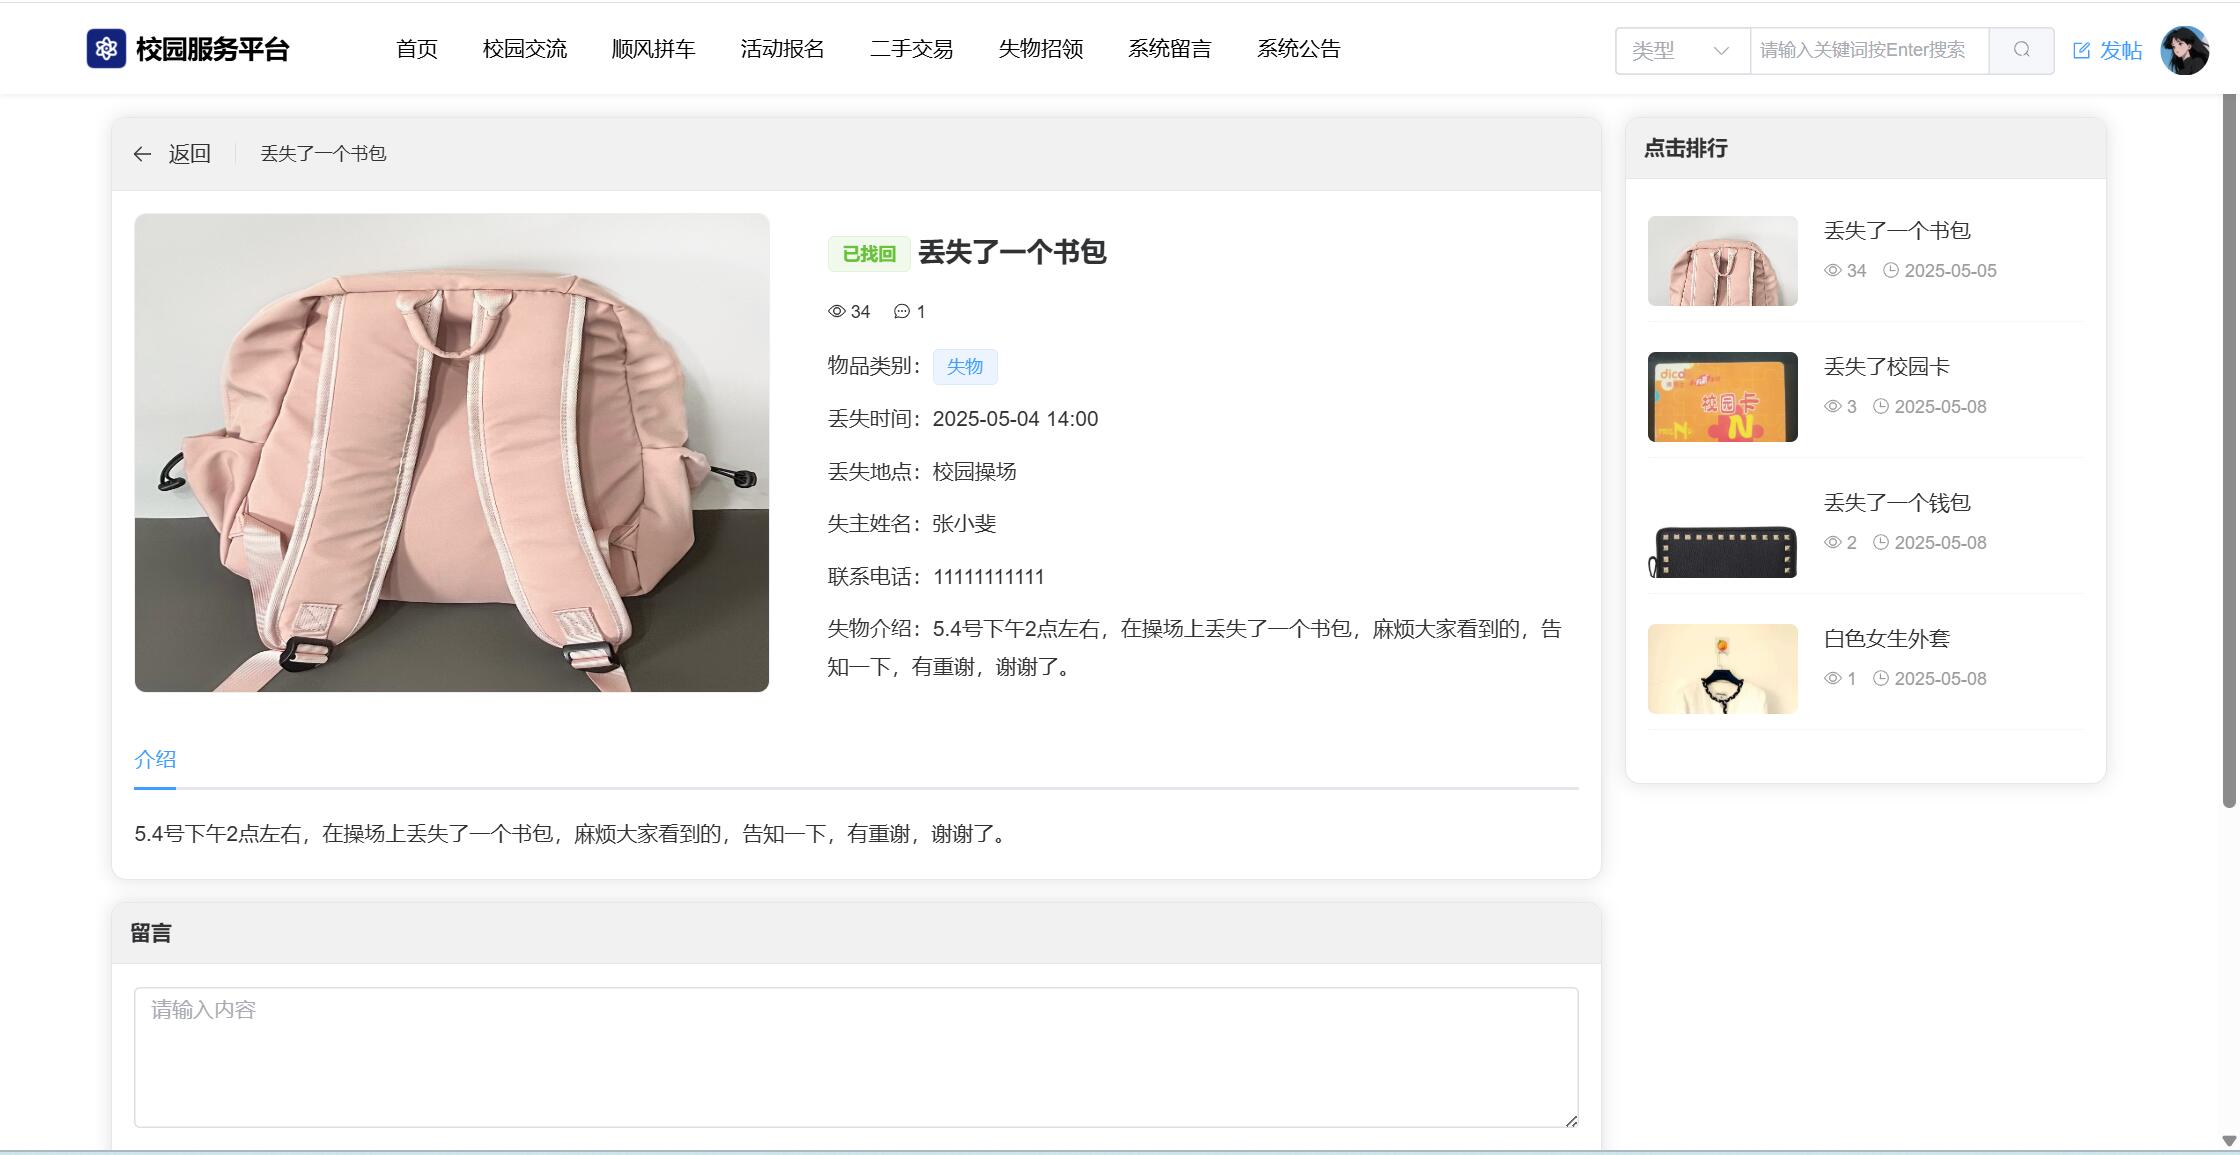Open 失物招领 navigation menu item
This screenshot has height=1155, width=2240.
click(x=1040, y=49)
